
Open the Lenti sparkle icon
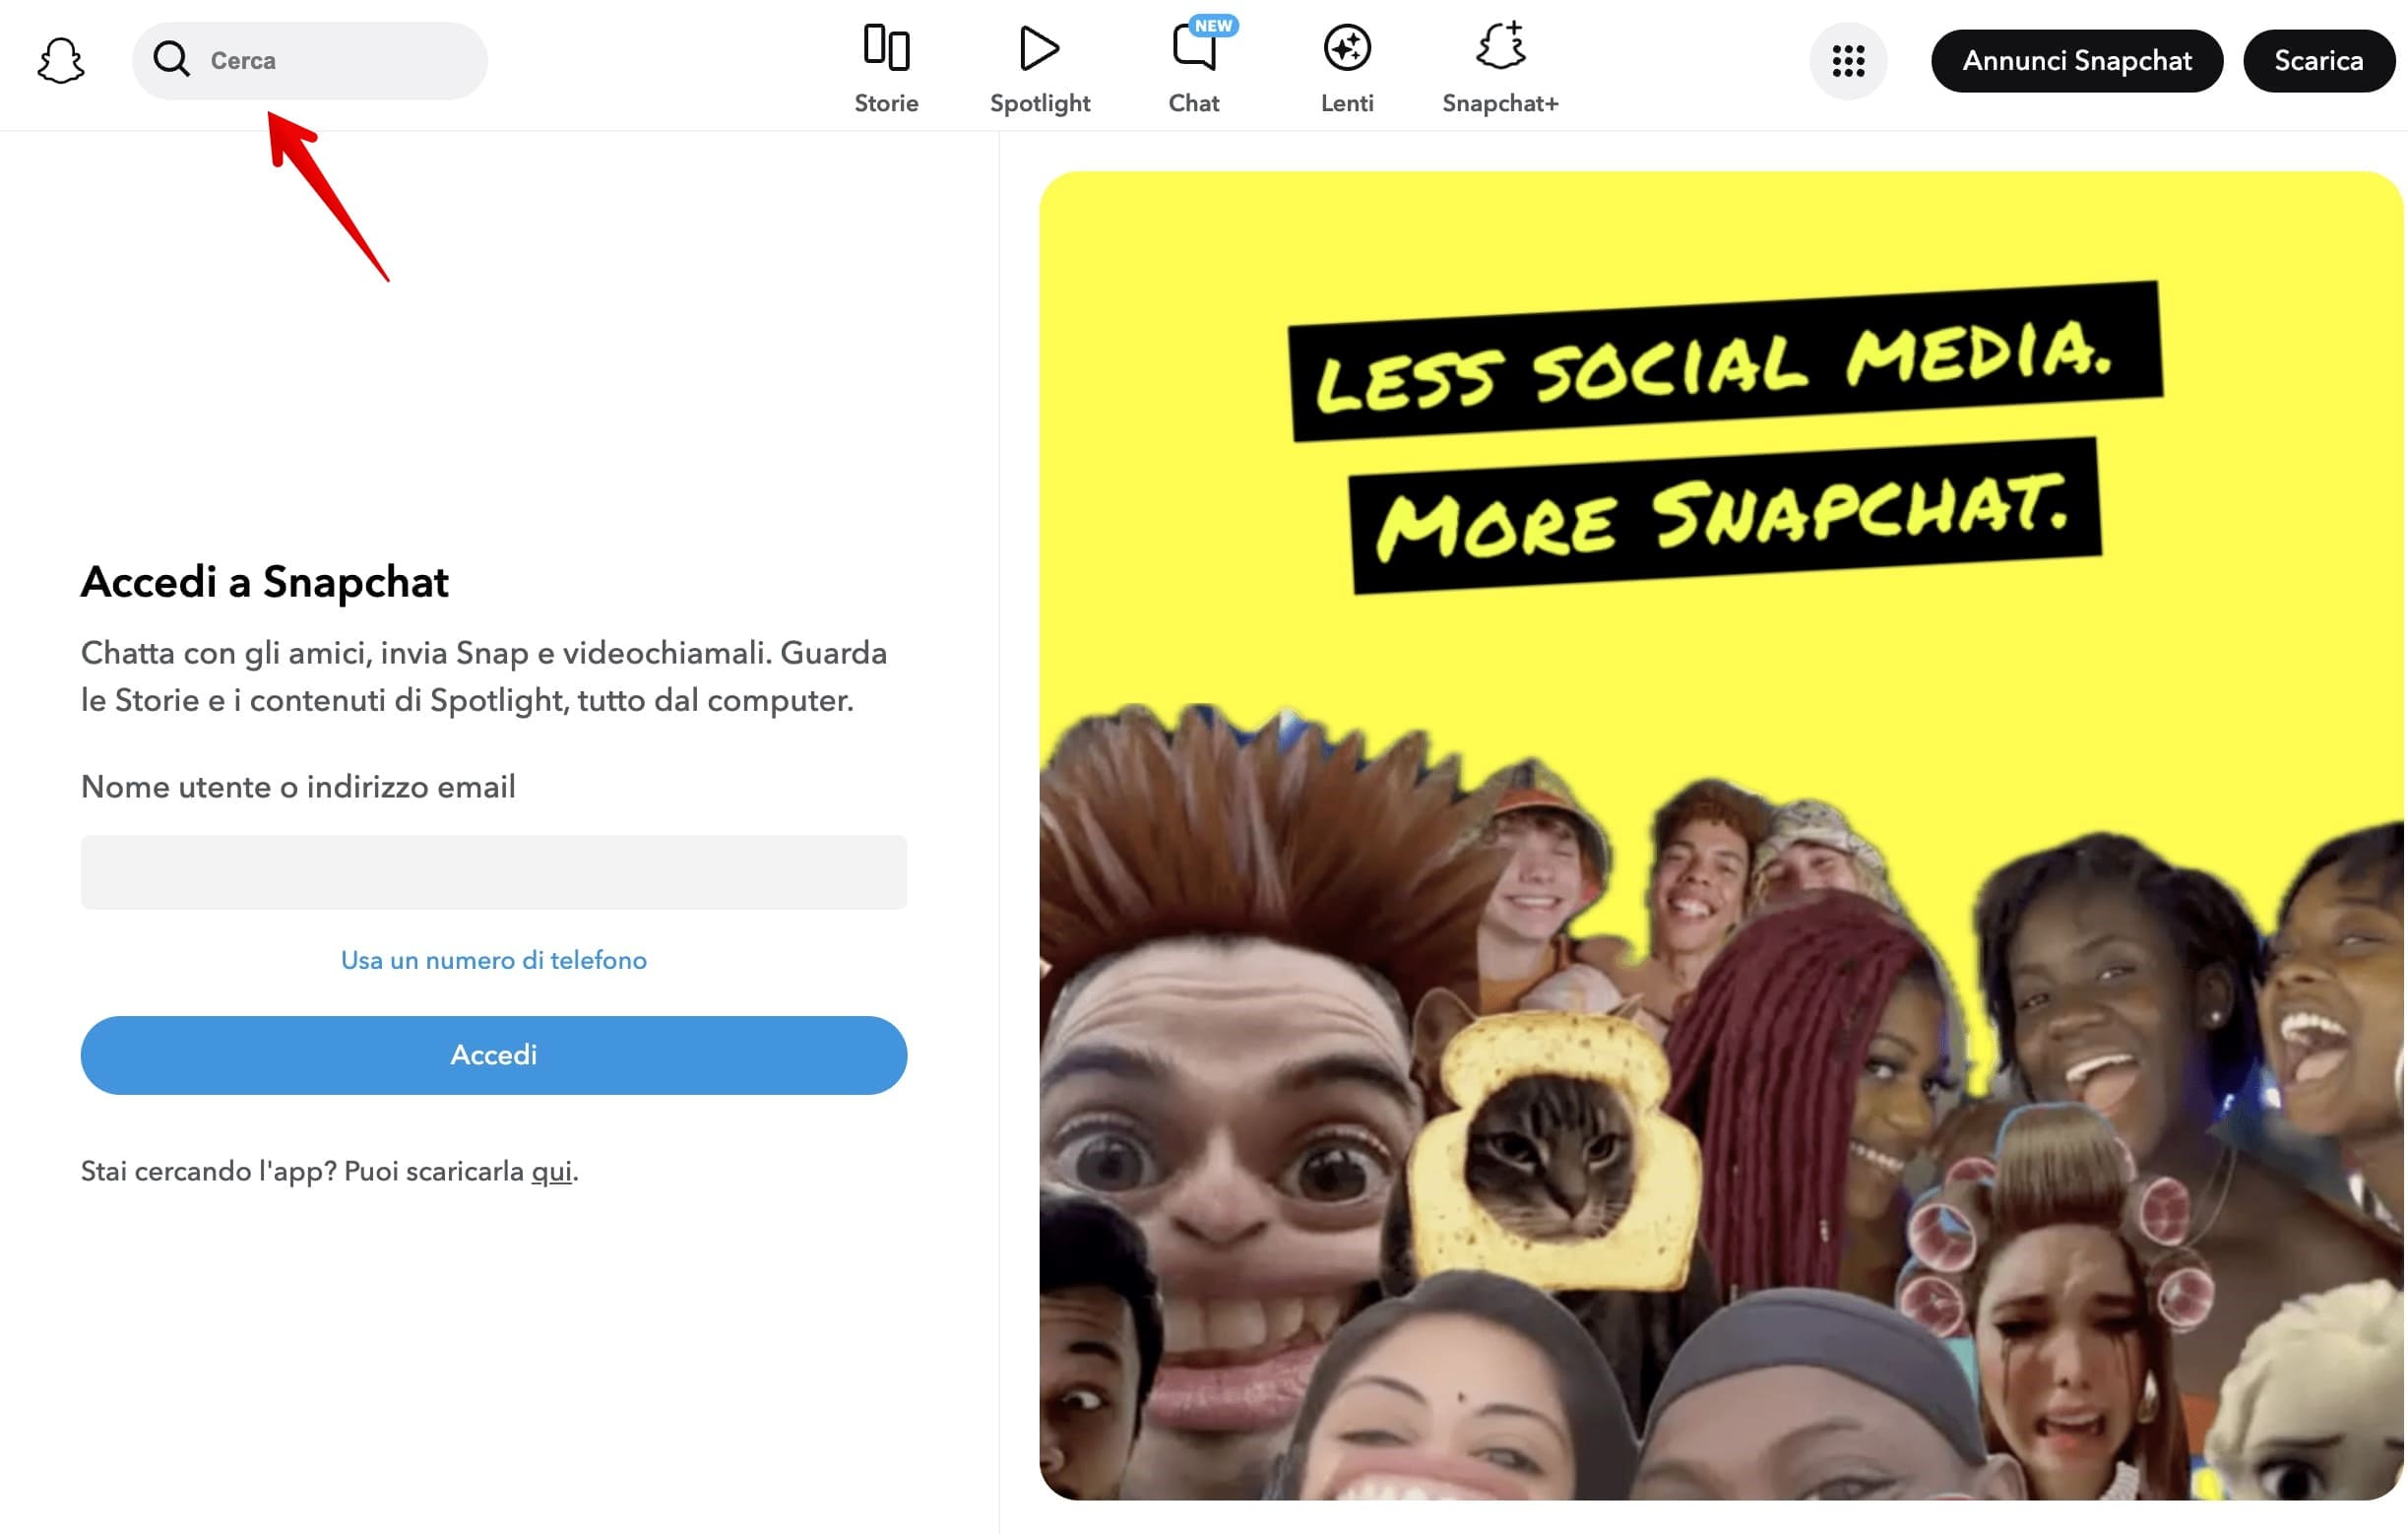pyautogui.click(x=1347, y=47)
